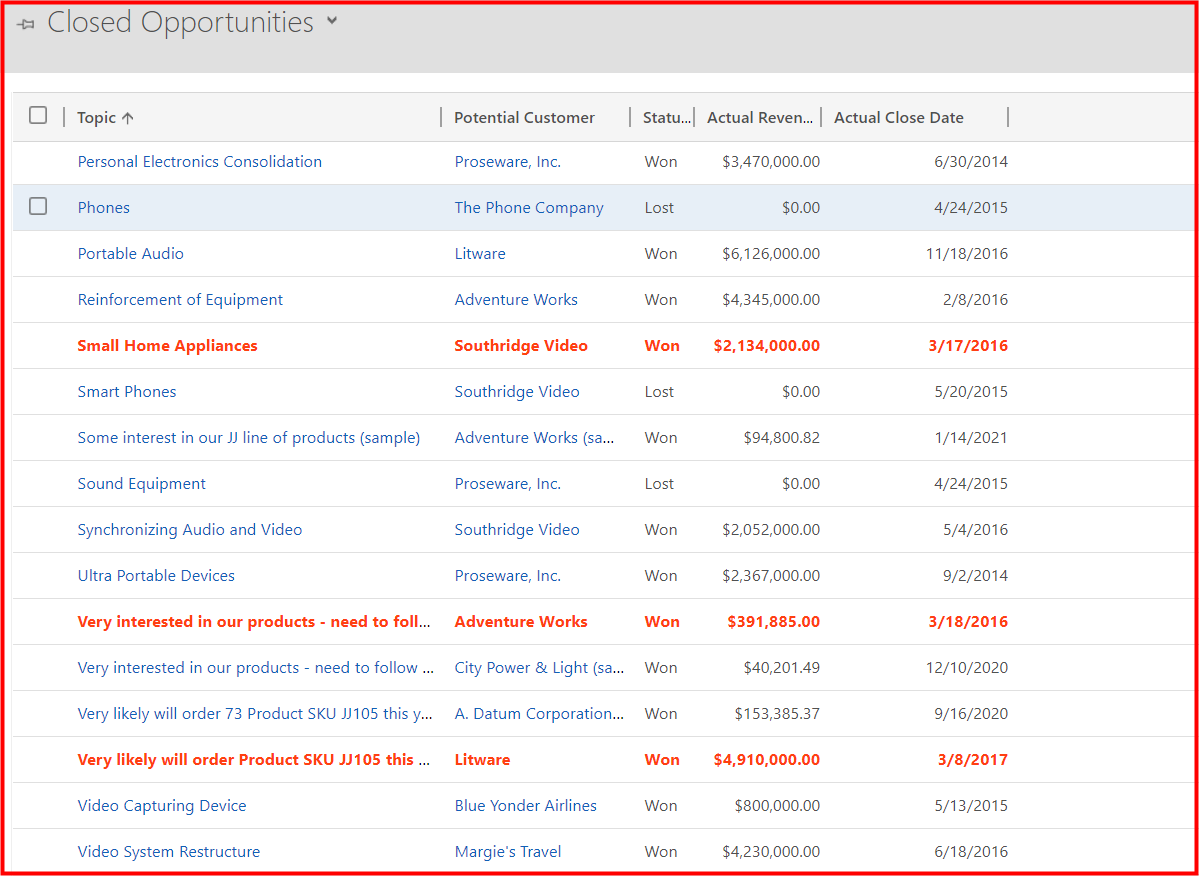Image resolution: width=1199 pixels, height=876 pixels.
Task: Open Very likely will order 73 Product topic
Action: pos(255,714)
